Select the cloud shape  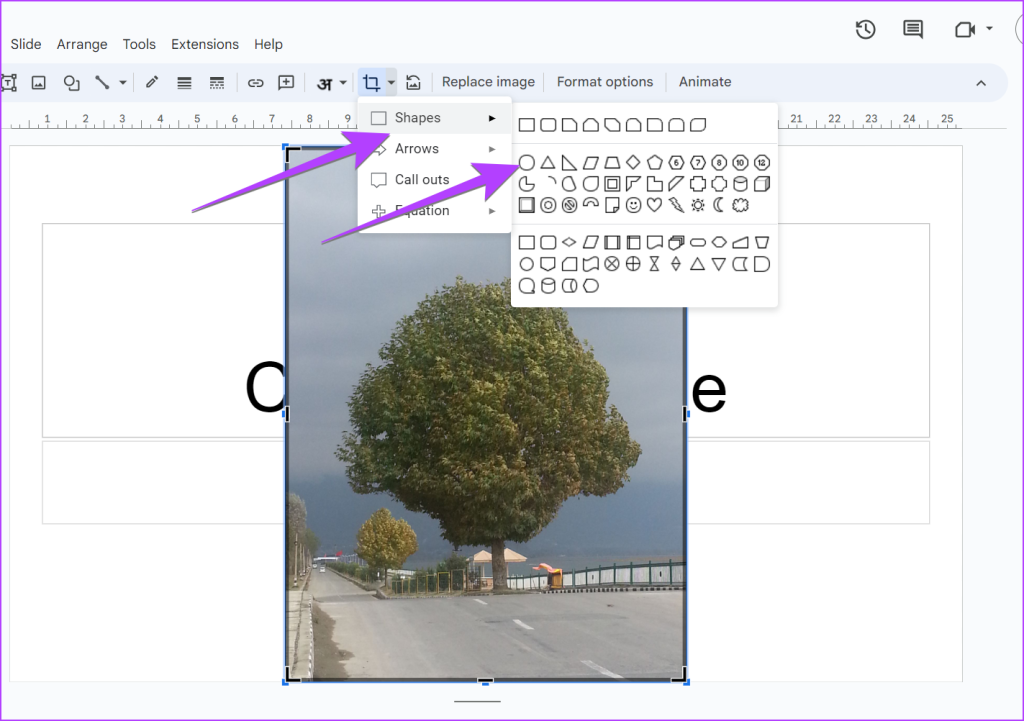pyautogui.click(x=740, y=205)
